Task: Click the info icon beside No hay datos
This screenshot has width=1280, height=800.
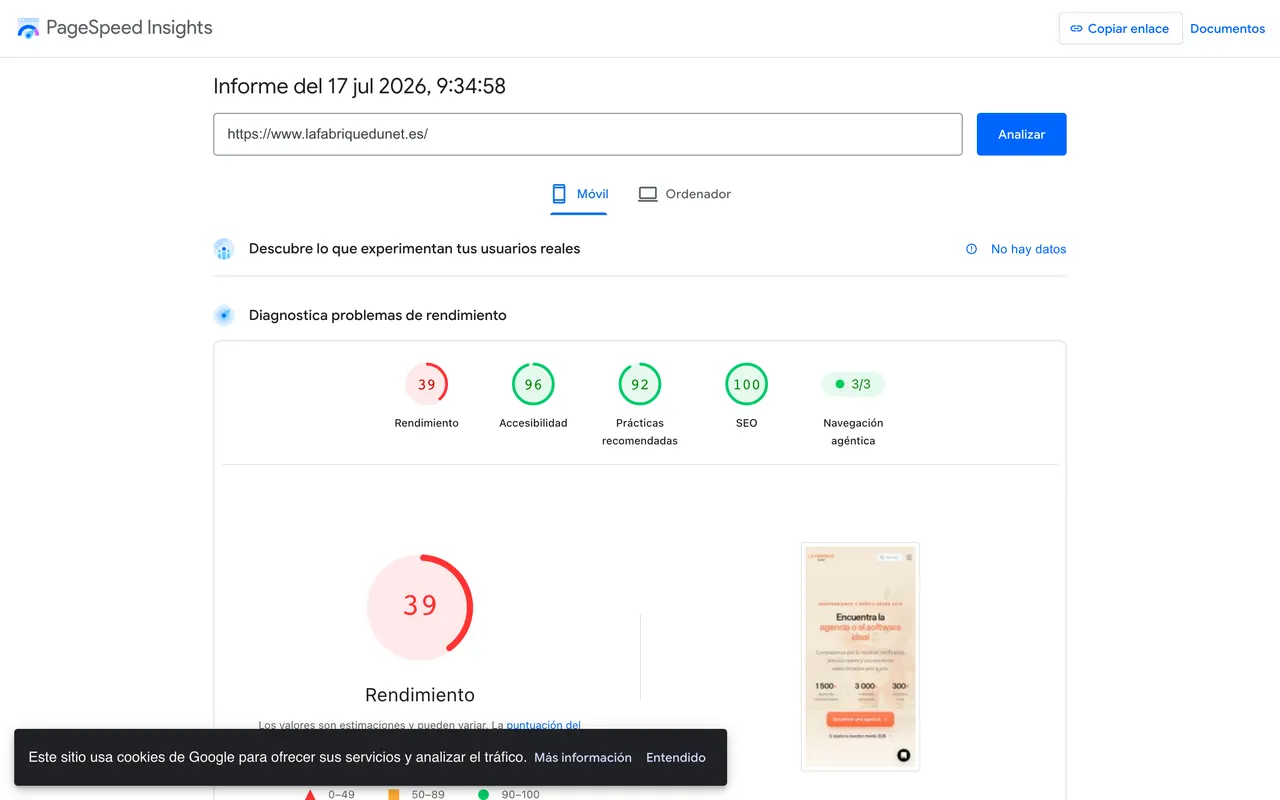Action: tap(971, 249)
